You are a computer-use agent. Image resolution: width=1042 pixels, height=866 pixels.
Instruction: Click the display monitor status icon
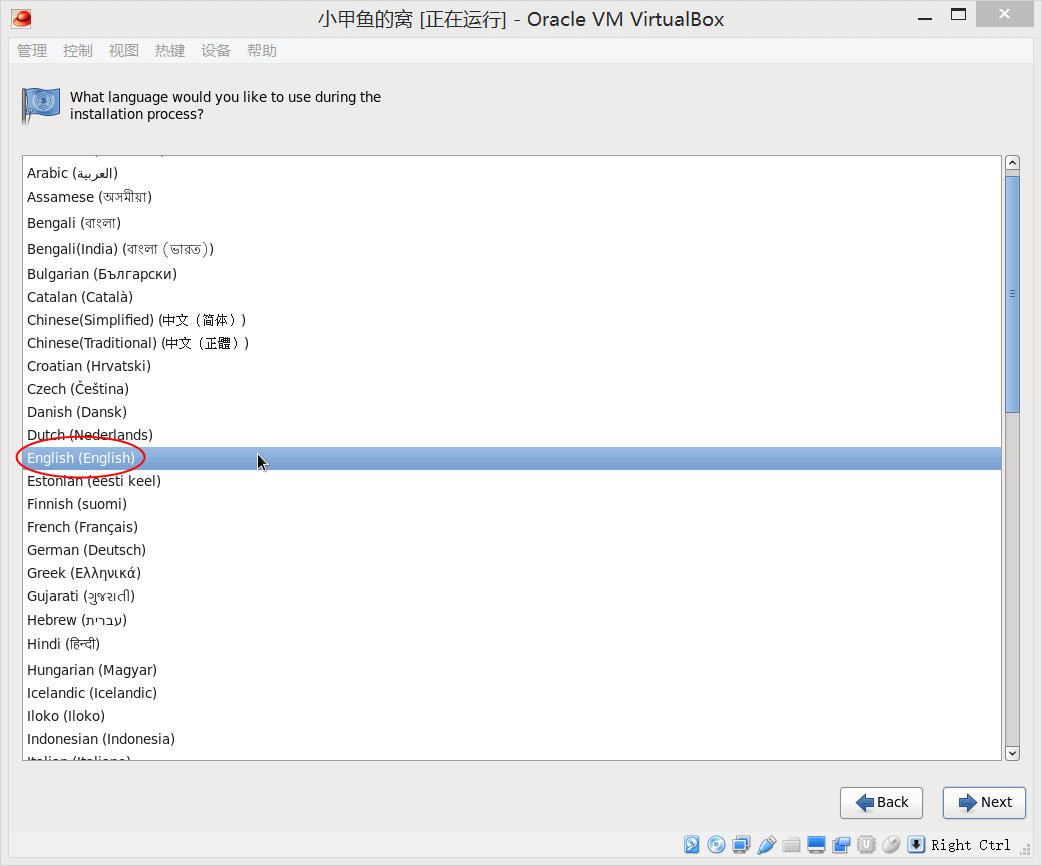(817, 845)
